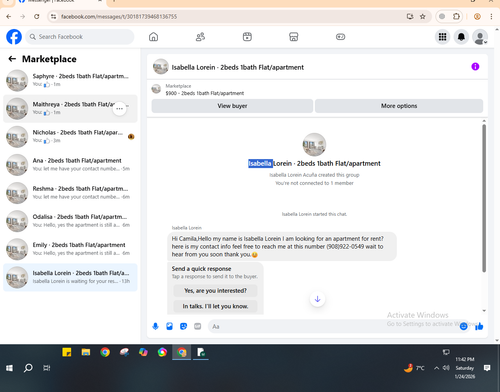Send quick response 'Yes, are you interested?'
This screenshot has width=500, height=392.
(x=215, y=291)
